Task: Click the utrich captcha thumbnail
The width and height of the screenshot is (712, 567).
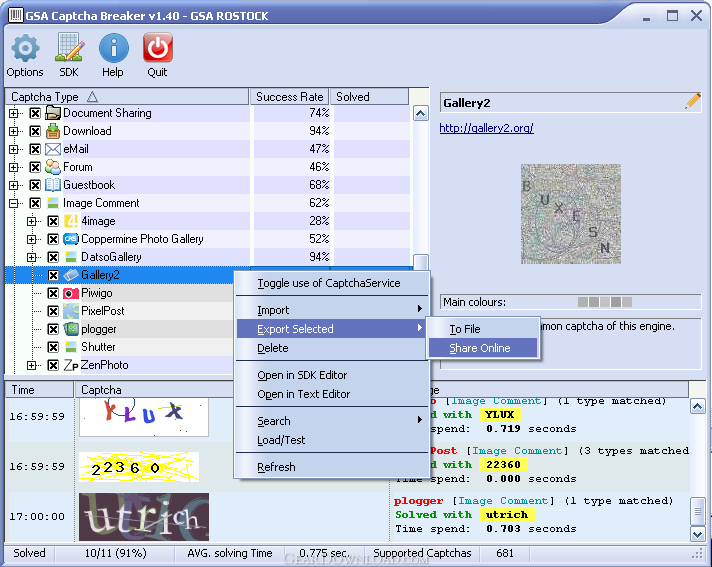Action: tap(144, 517)
